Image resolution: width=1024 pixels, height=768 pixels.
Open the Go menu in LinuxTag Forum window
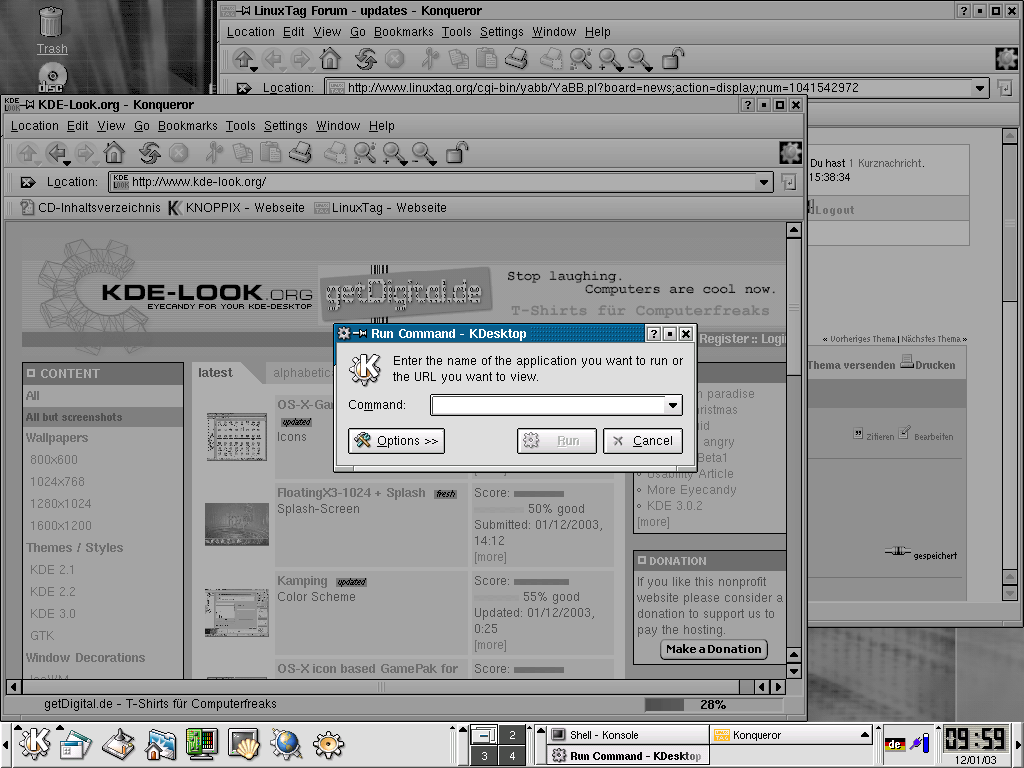(358, 32)
